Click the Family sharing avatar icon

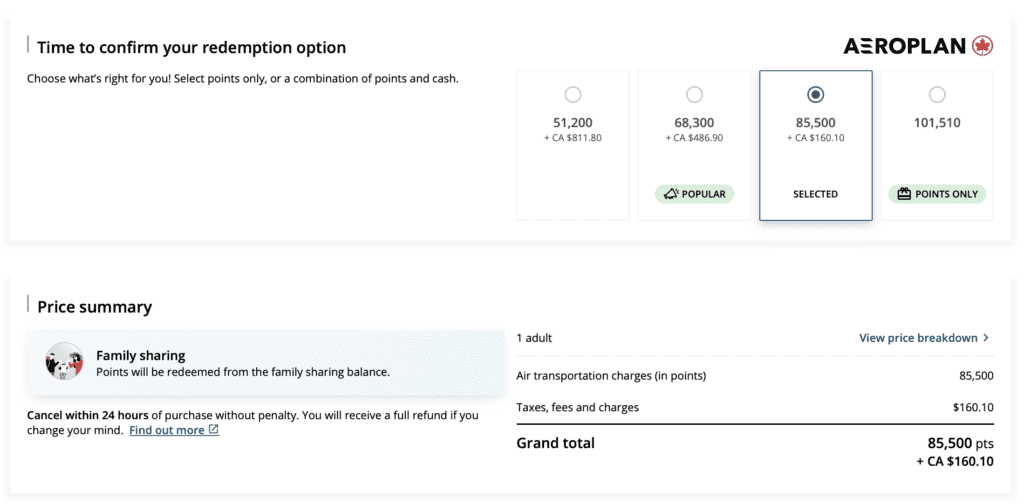[64, 362]
